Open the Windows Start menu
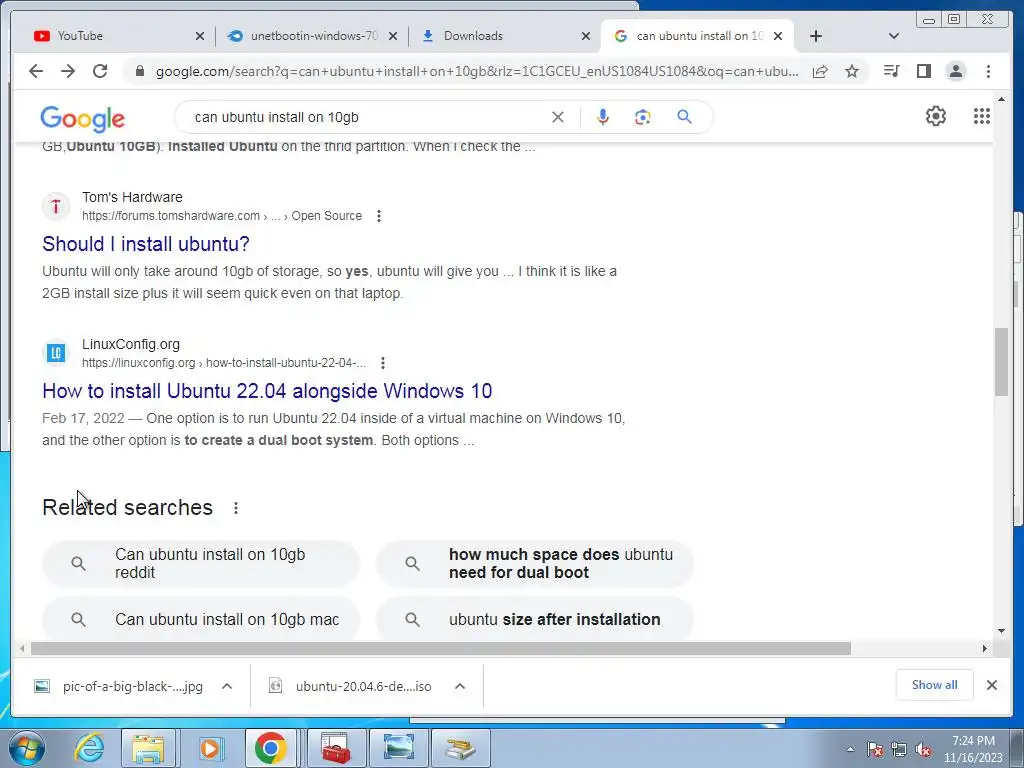The height and width of the screenshot is (768, 1024). tap(26, 748)
